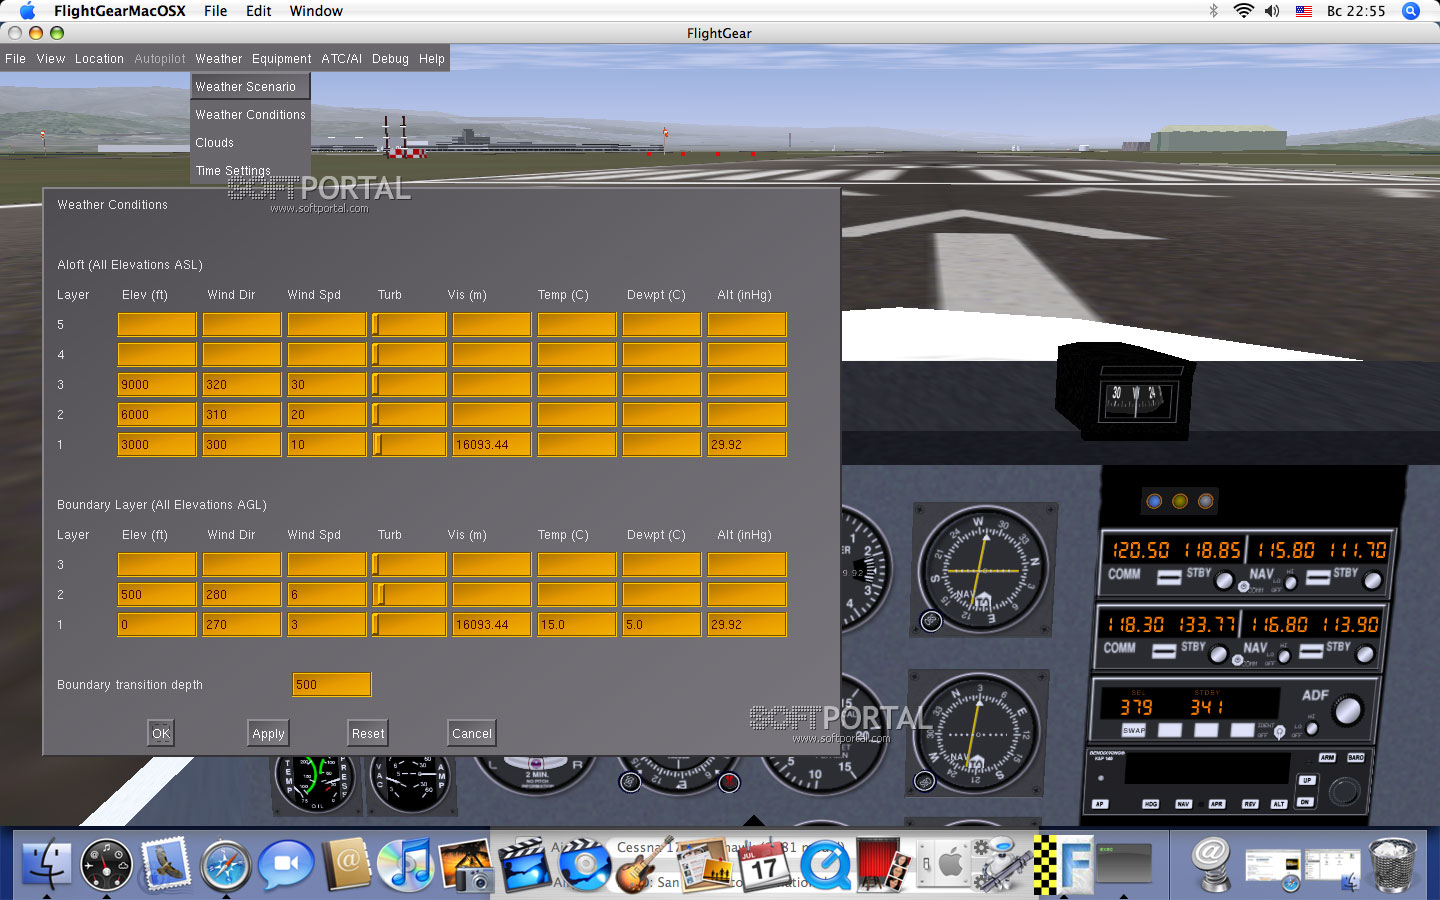Open the ATC/AI menu
Image resolution: width=1440 pixels, height=900 pixels.
tap(342, 59)
